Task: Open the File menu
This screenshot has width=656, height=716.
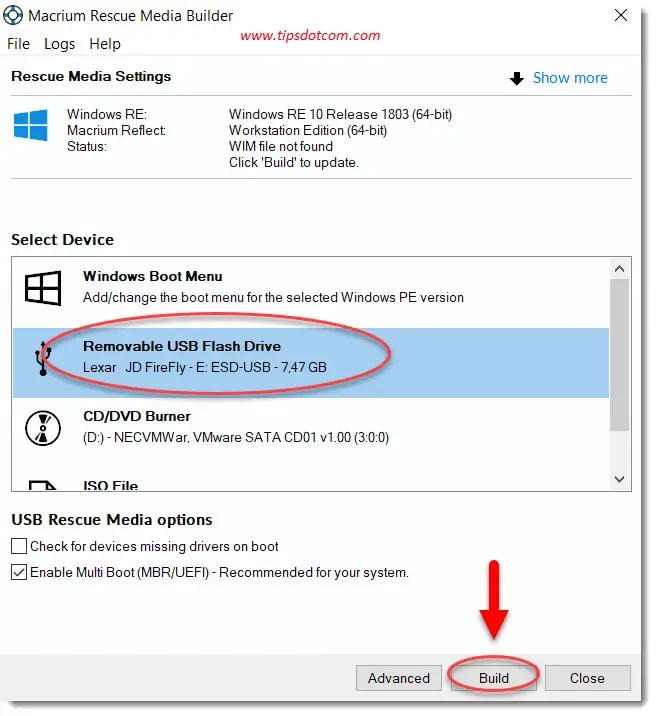Action: pos(19,44)
